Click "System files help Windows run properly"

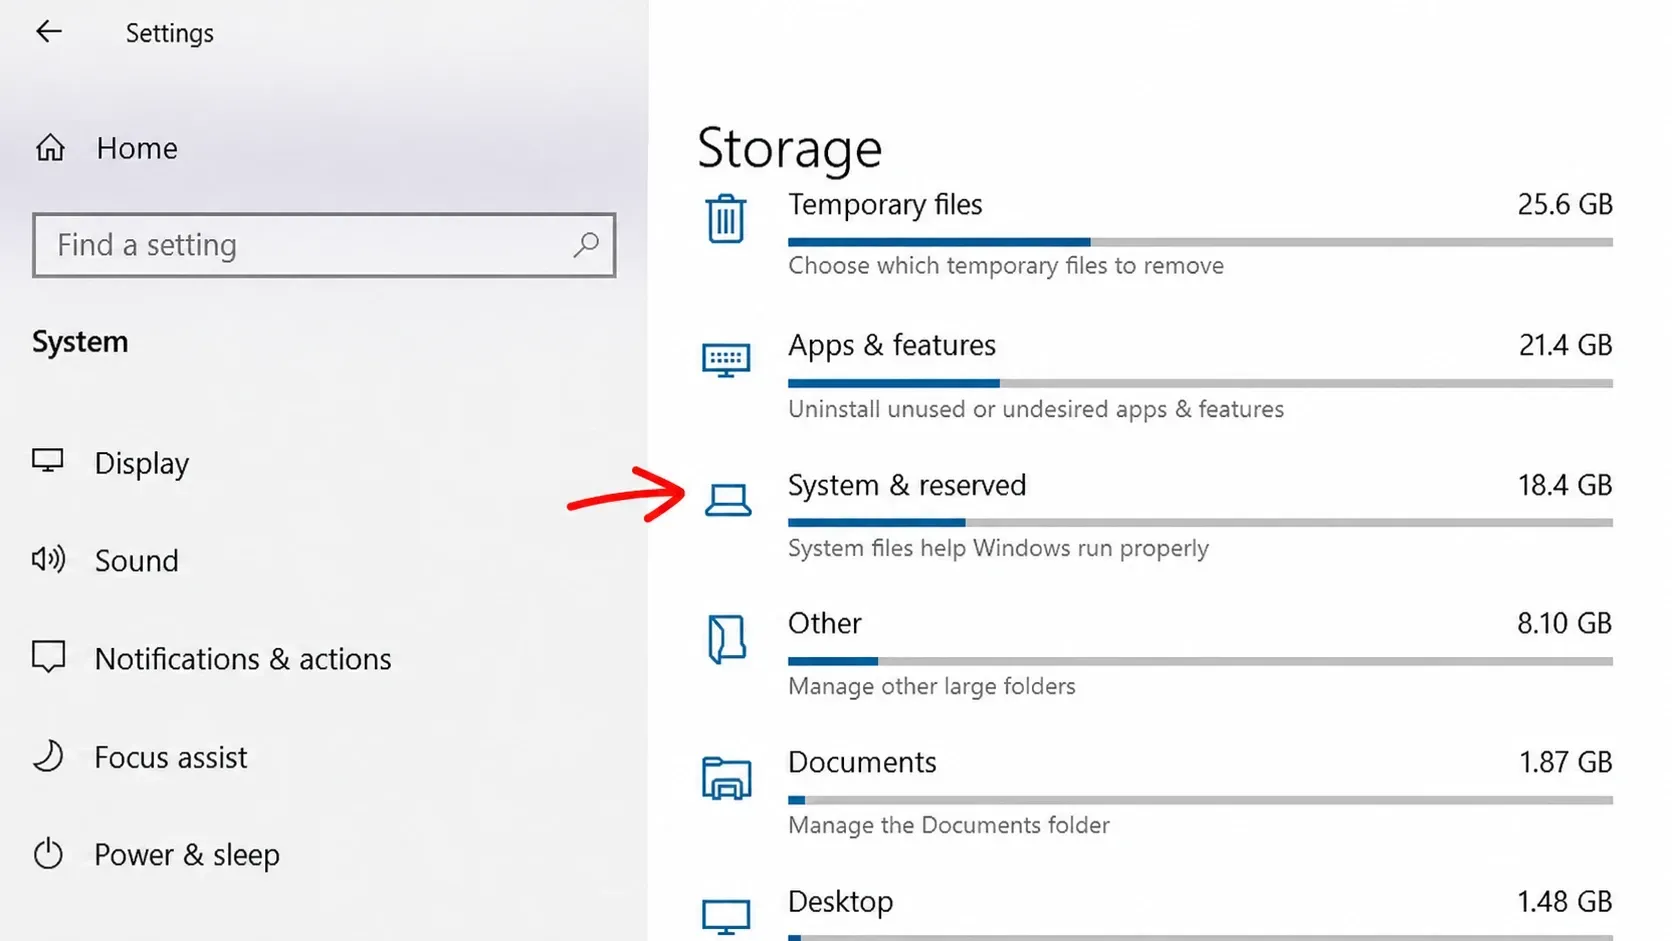point(998,549)
